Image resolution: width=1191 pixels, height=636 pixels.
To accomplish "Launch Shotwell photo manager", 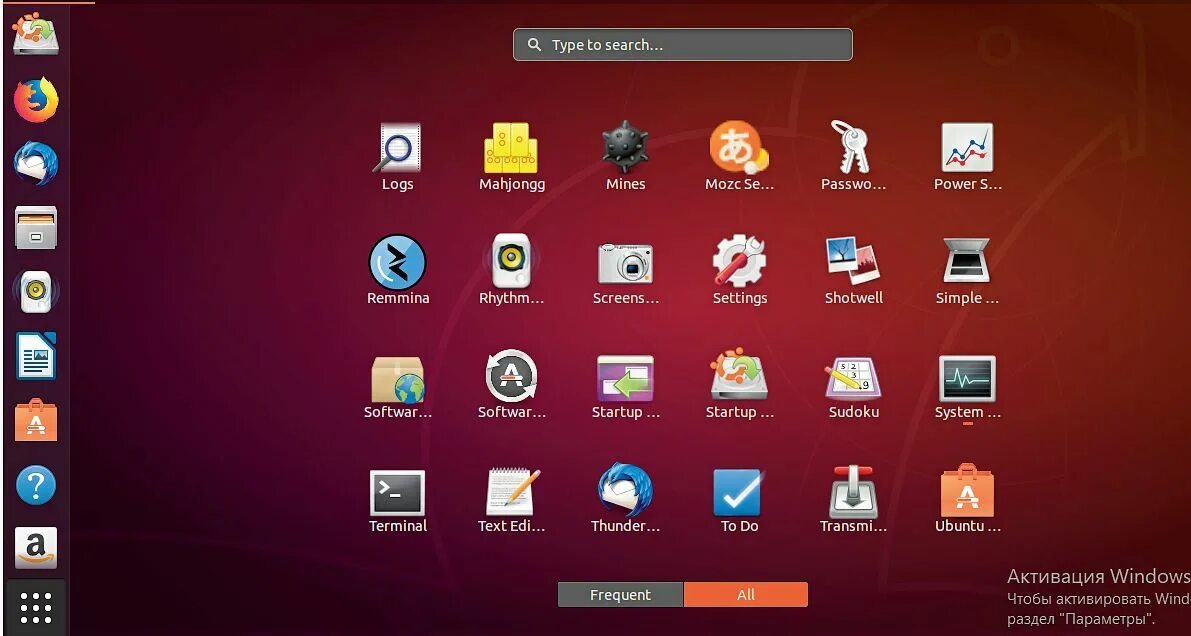I will [x=853, y=271].
